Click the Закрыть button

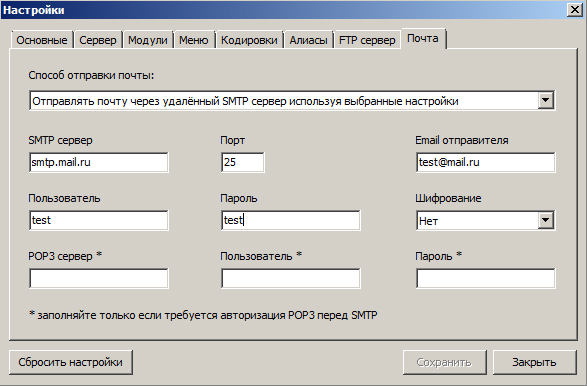point(534,362)
